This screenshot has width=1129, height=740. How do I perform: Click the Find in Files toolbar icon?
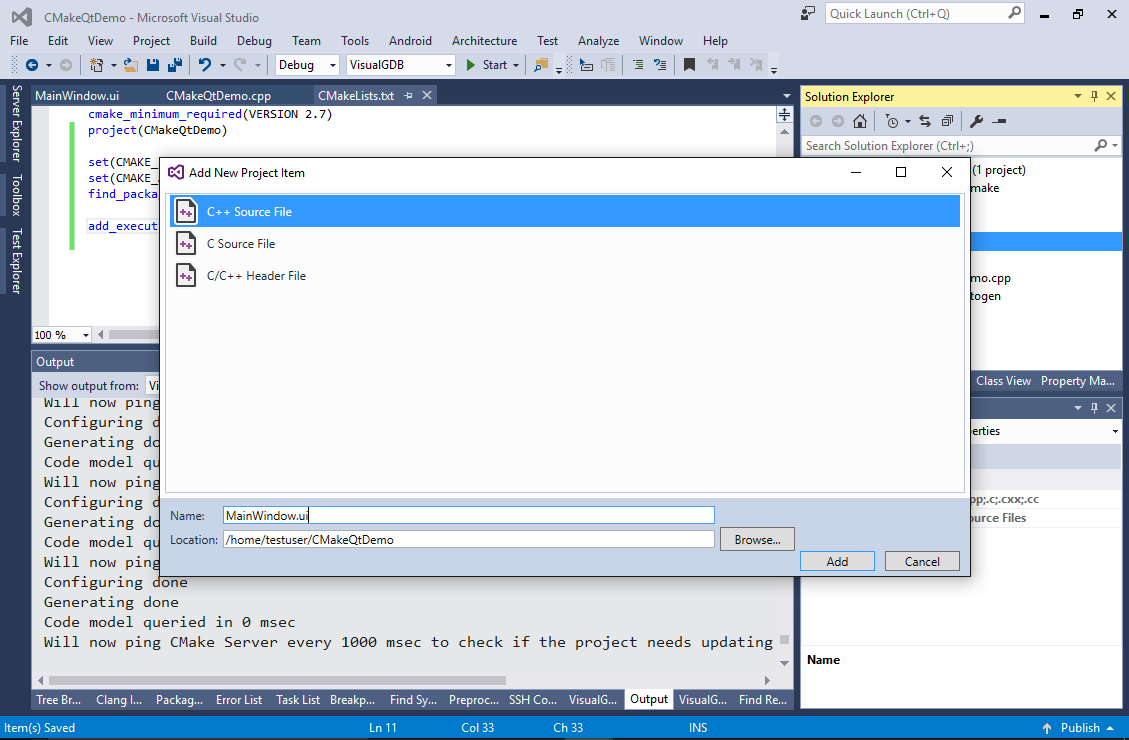(540, 65)
